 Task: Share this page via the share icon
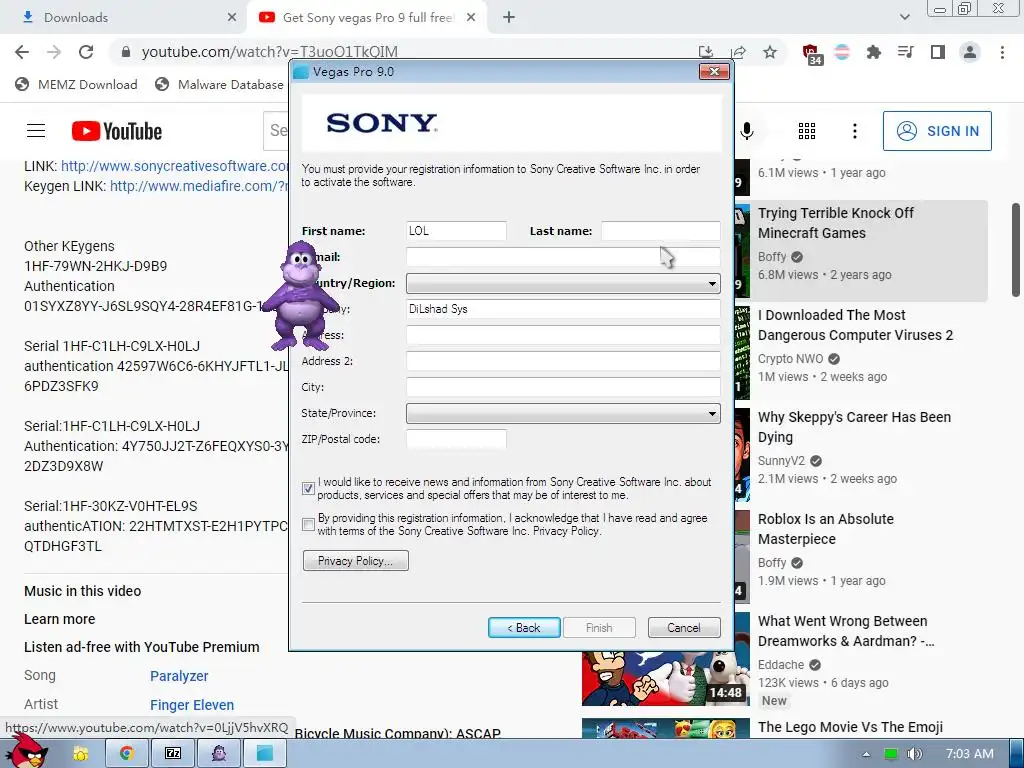coord(739,52)
